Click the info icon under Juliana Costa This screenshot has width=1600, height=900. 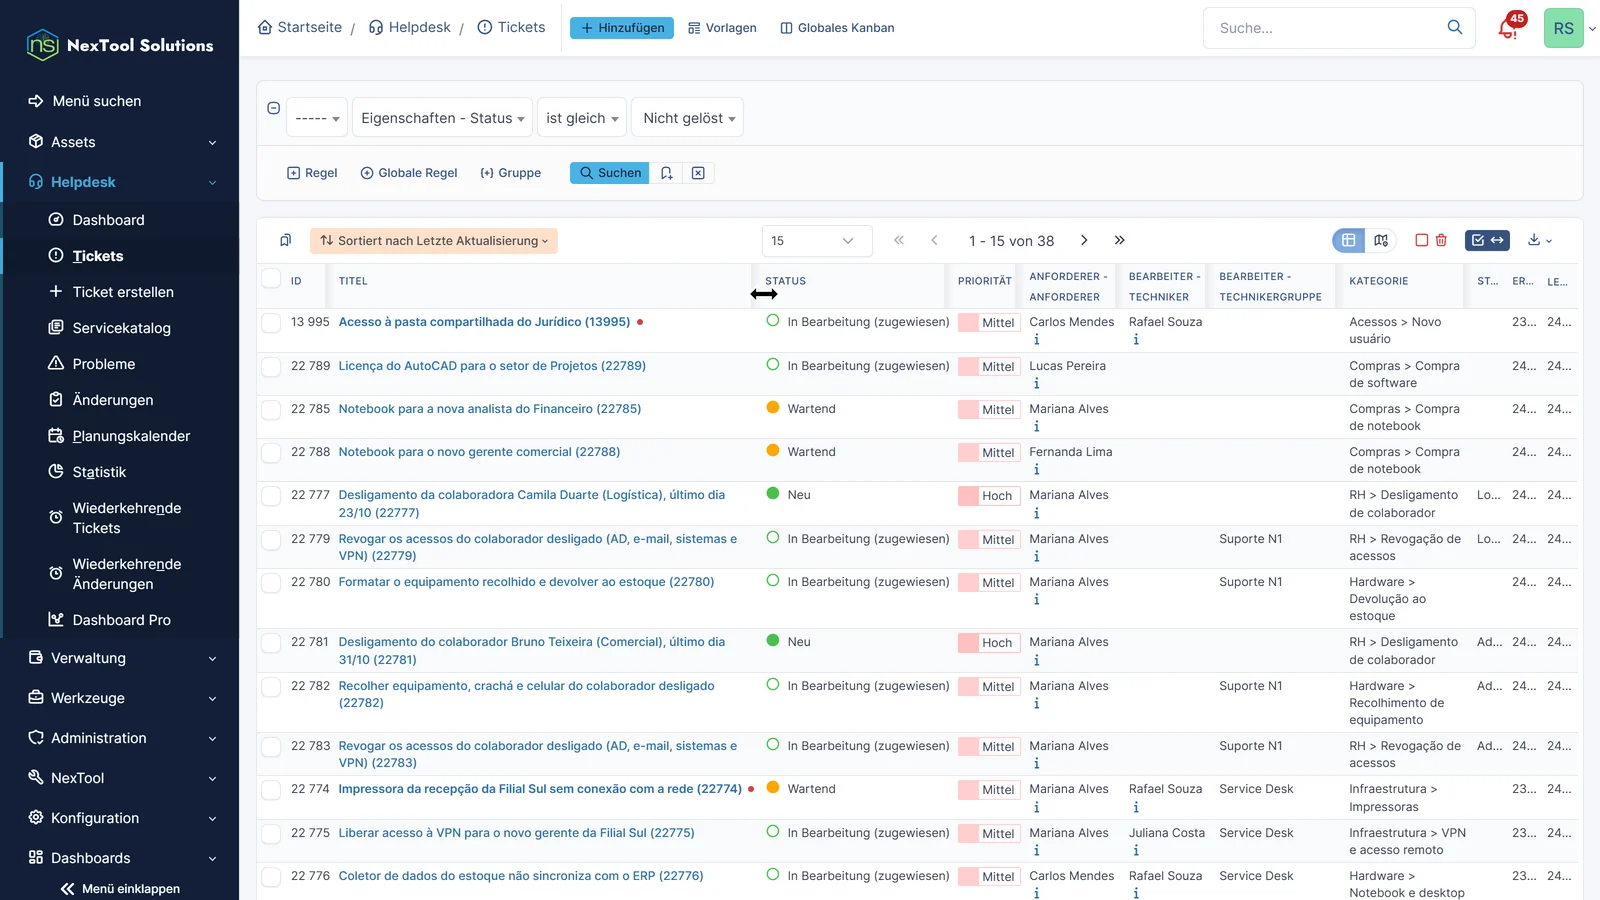[x=1136, y=850]
